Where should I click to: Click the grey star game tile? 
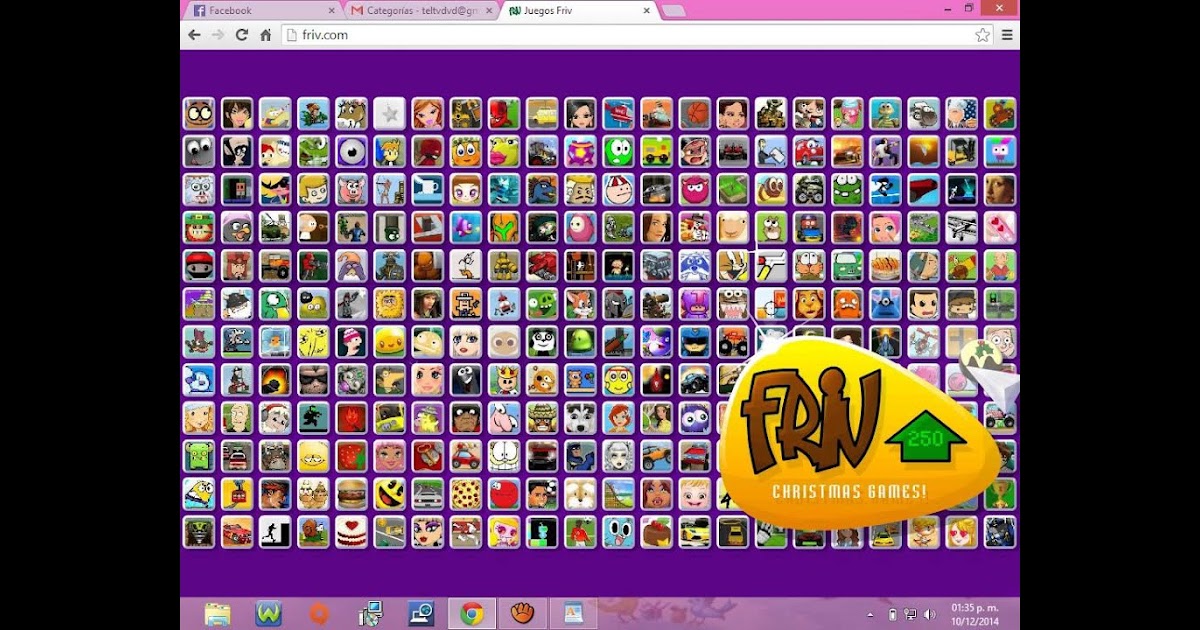(390, 113)
